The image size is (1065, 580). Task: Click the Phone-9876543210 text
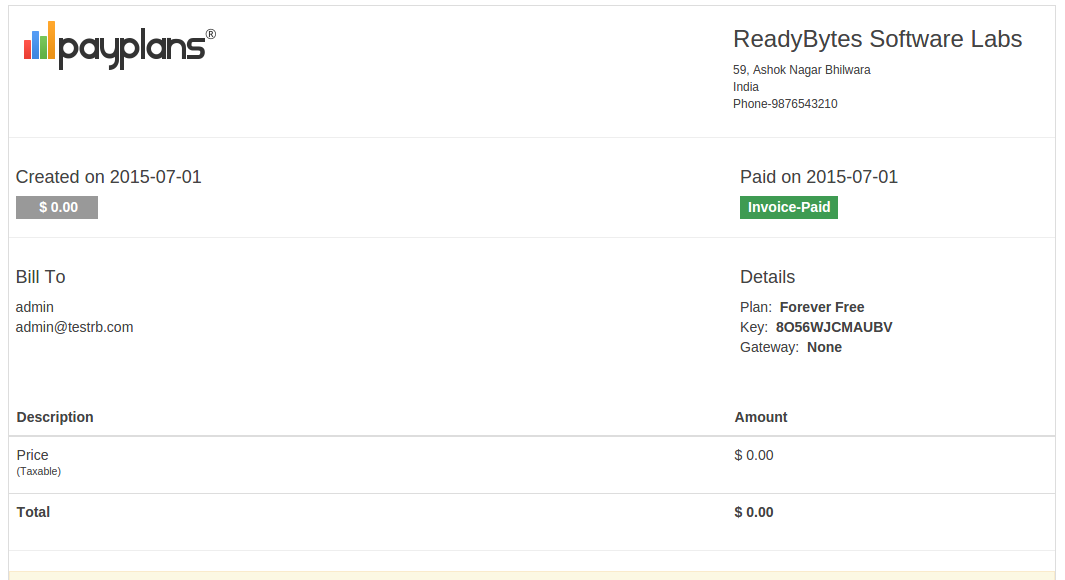tap(785, 104)
